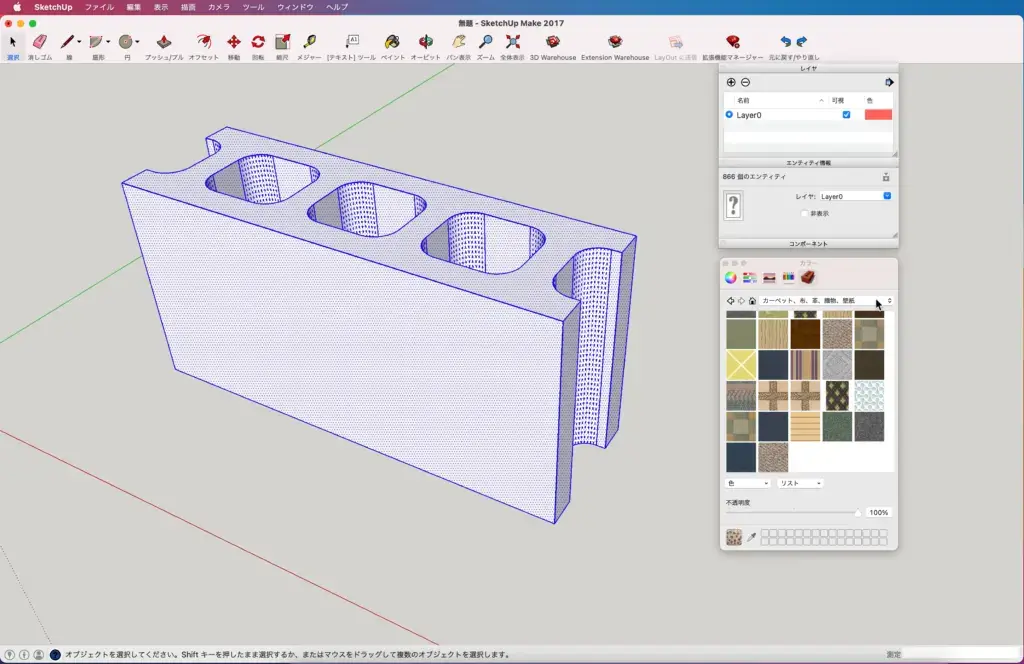The height and width of the screenshot is (664, 1024).
Task: Enable the hidden (非表示) checkbox
Action: point(805,213)
